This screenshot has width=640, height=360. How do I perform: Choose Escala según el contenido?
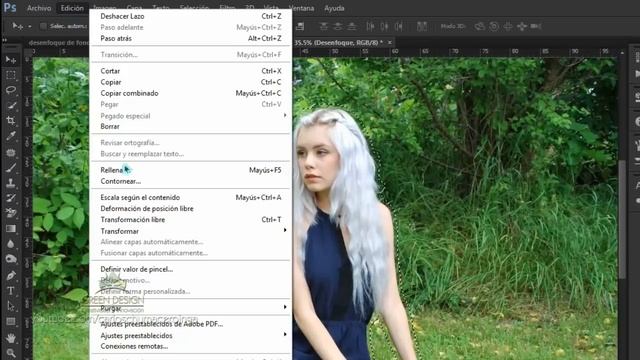coord(191,198)
